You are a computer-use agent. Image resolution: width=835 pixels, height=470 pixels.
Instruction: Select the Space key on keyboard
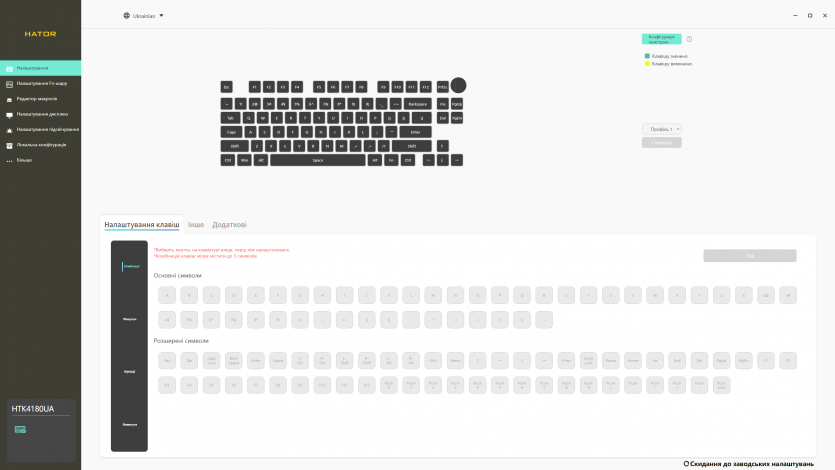click(x=317, y=160)
